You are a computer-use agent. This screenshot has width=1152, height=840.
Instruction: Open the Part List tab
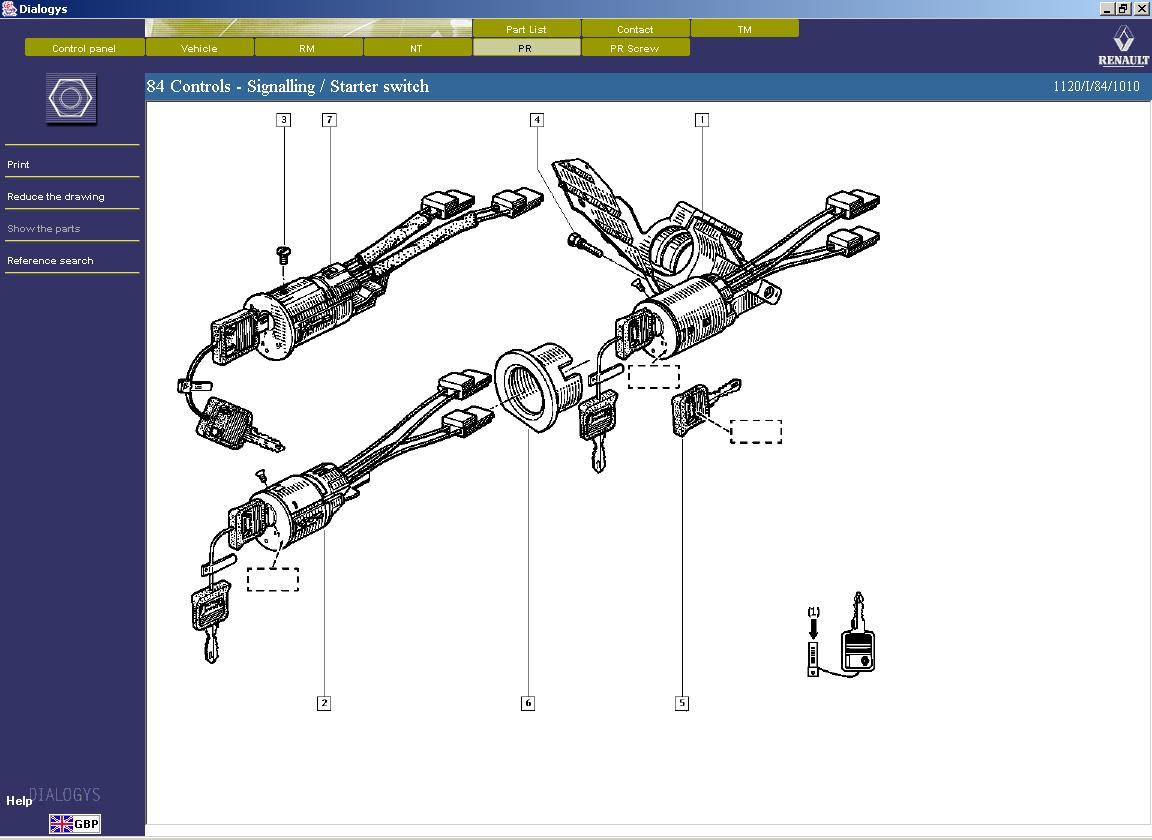526,29
